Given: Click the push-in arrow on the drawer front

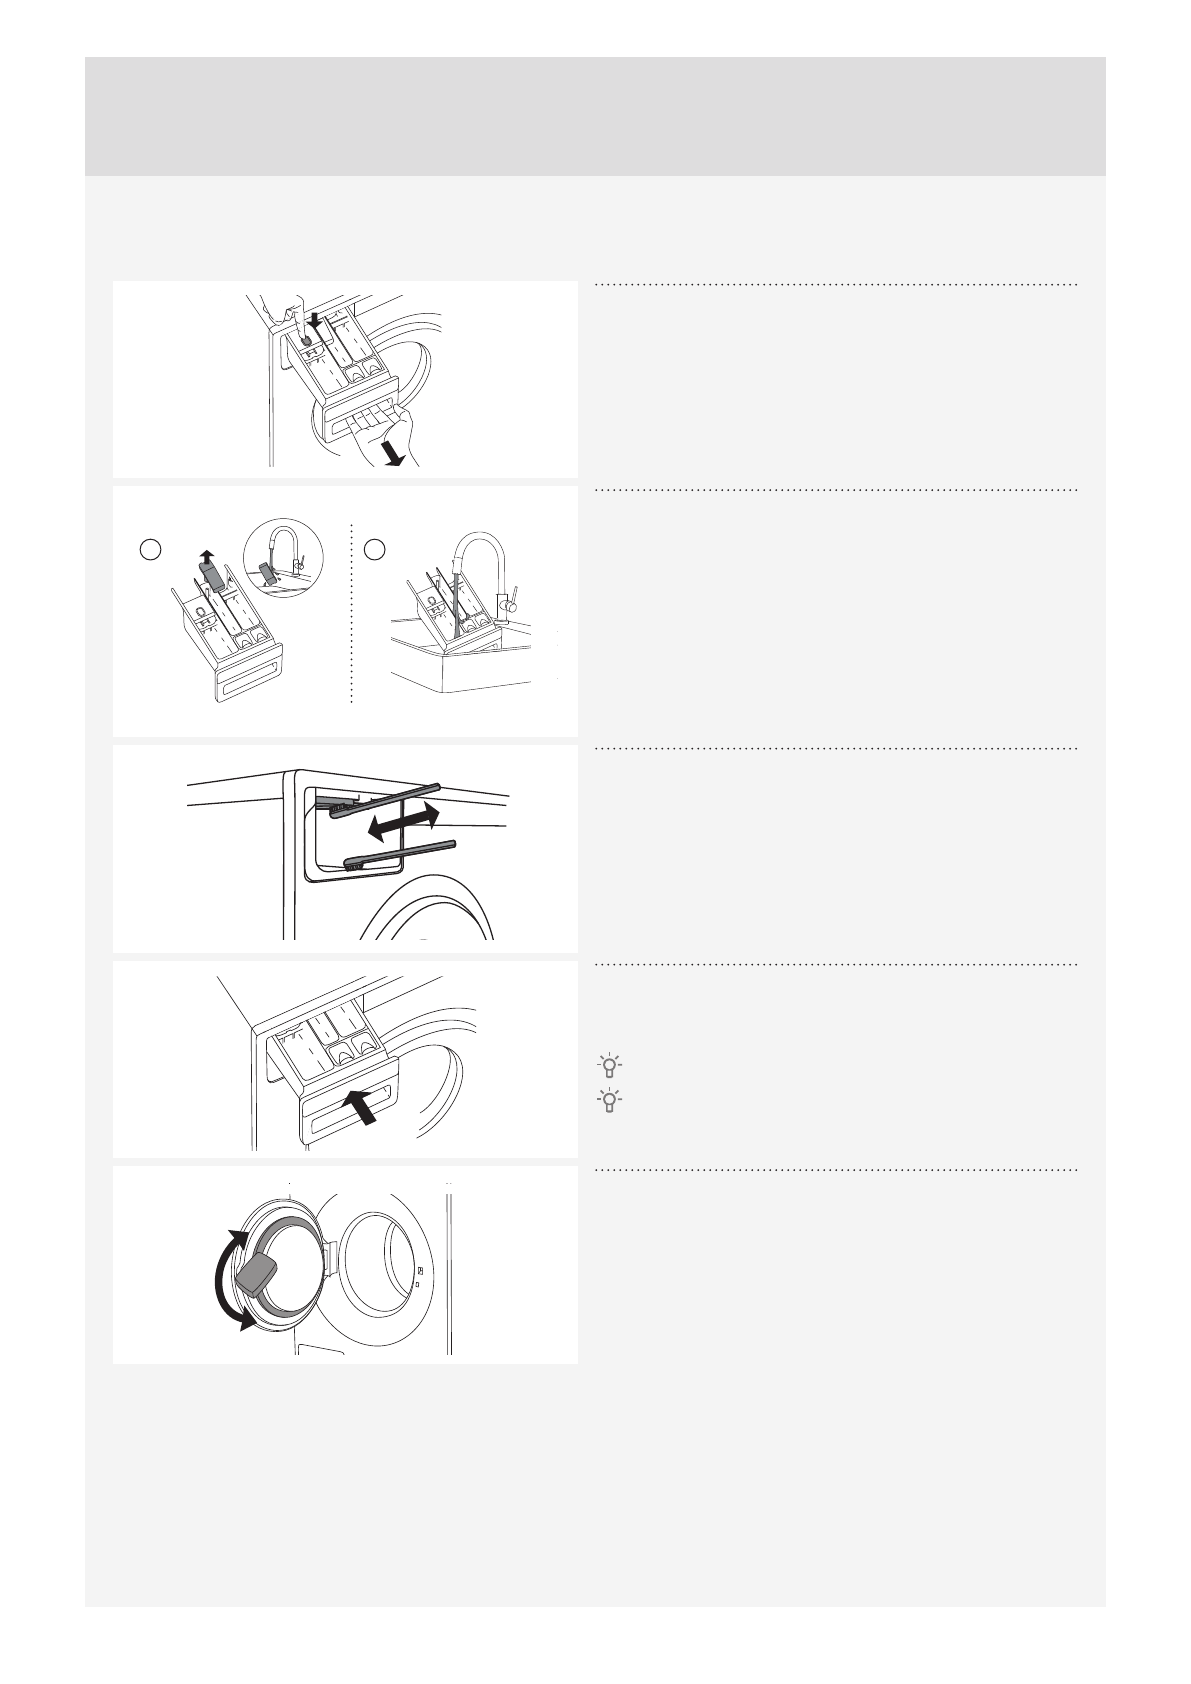Looking at the screenshot, I should tap(363, 1107).
